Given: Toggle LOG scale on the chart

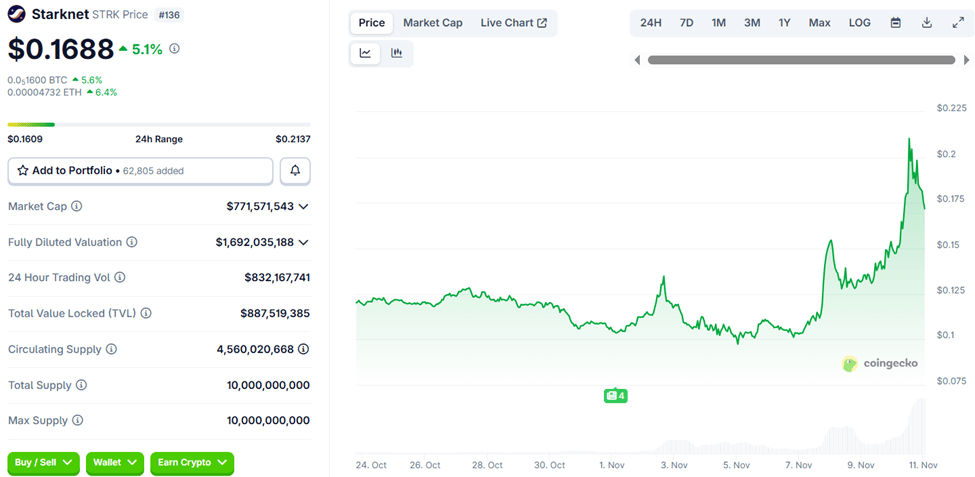Looking at the screenshot, I should click(x=859, y=23).
